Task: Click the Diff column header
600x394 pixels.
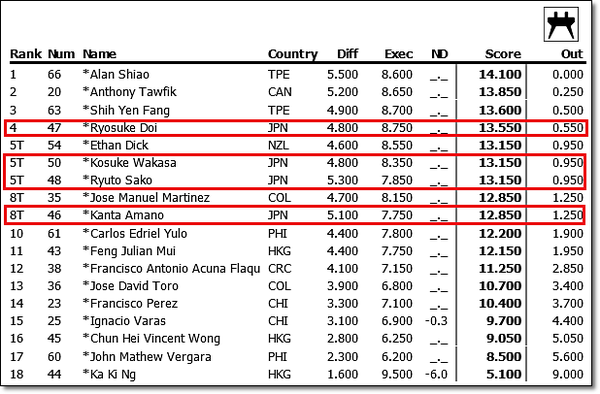Action: tap(347, 54)
